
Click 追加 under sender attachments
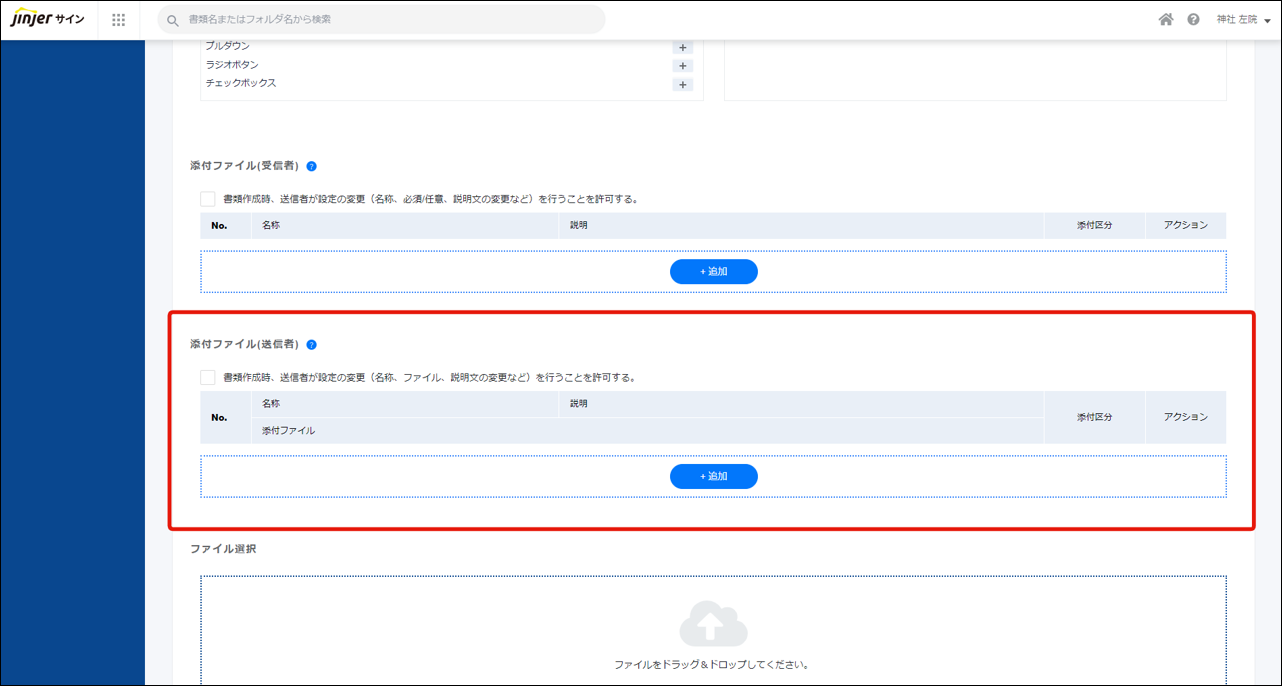713,477
